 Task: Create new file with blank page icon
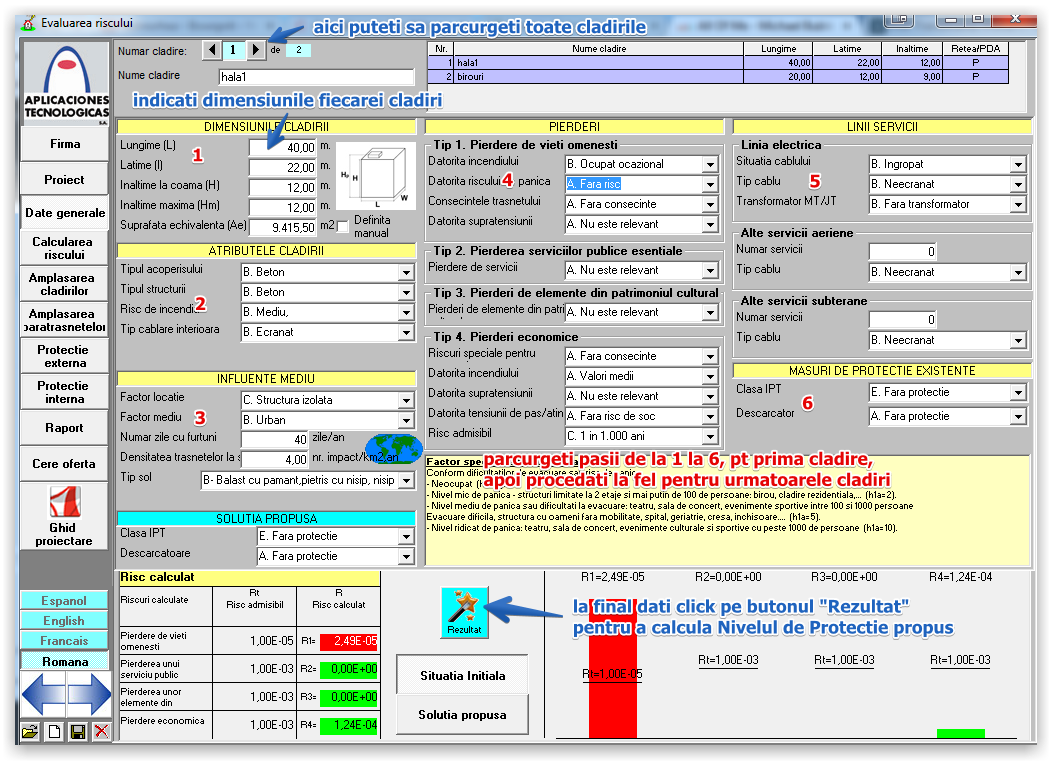[x=54, y=731]
